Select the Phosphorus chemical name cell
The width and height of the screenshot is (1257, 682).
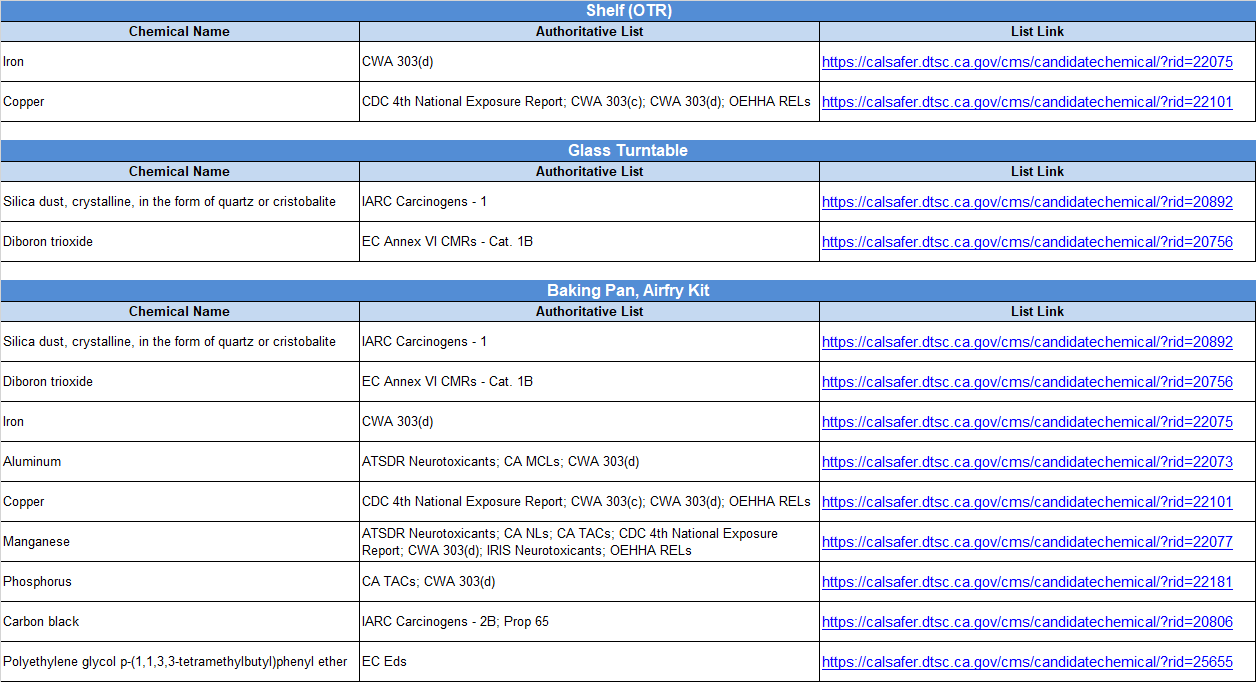coord(180,582)
